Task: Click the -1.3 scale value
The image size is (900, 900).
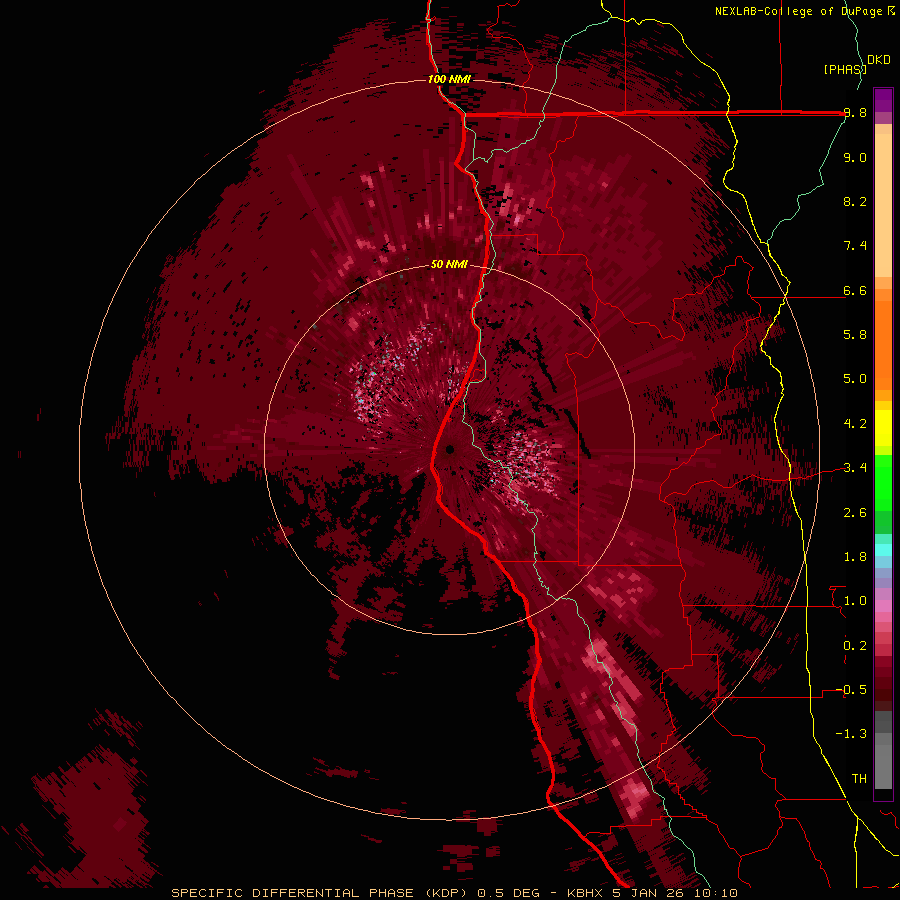Action: pos(851,734)
